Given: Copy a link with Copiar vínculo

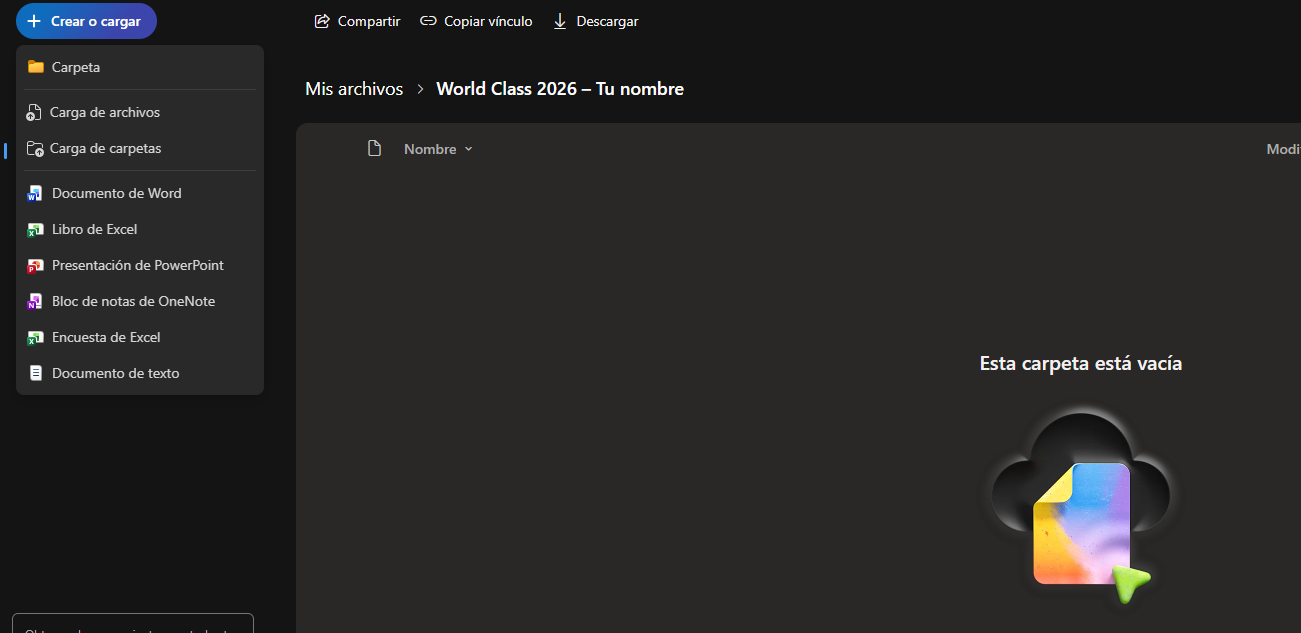Looking at the screenshot, I should (x=476, y=20).
